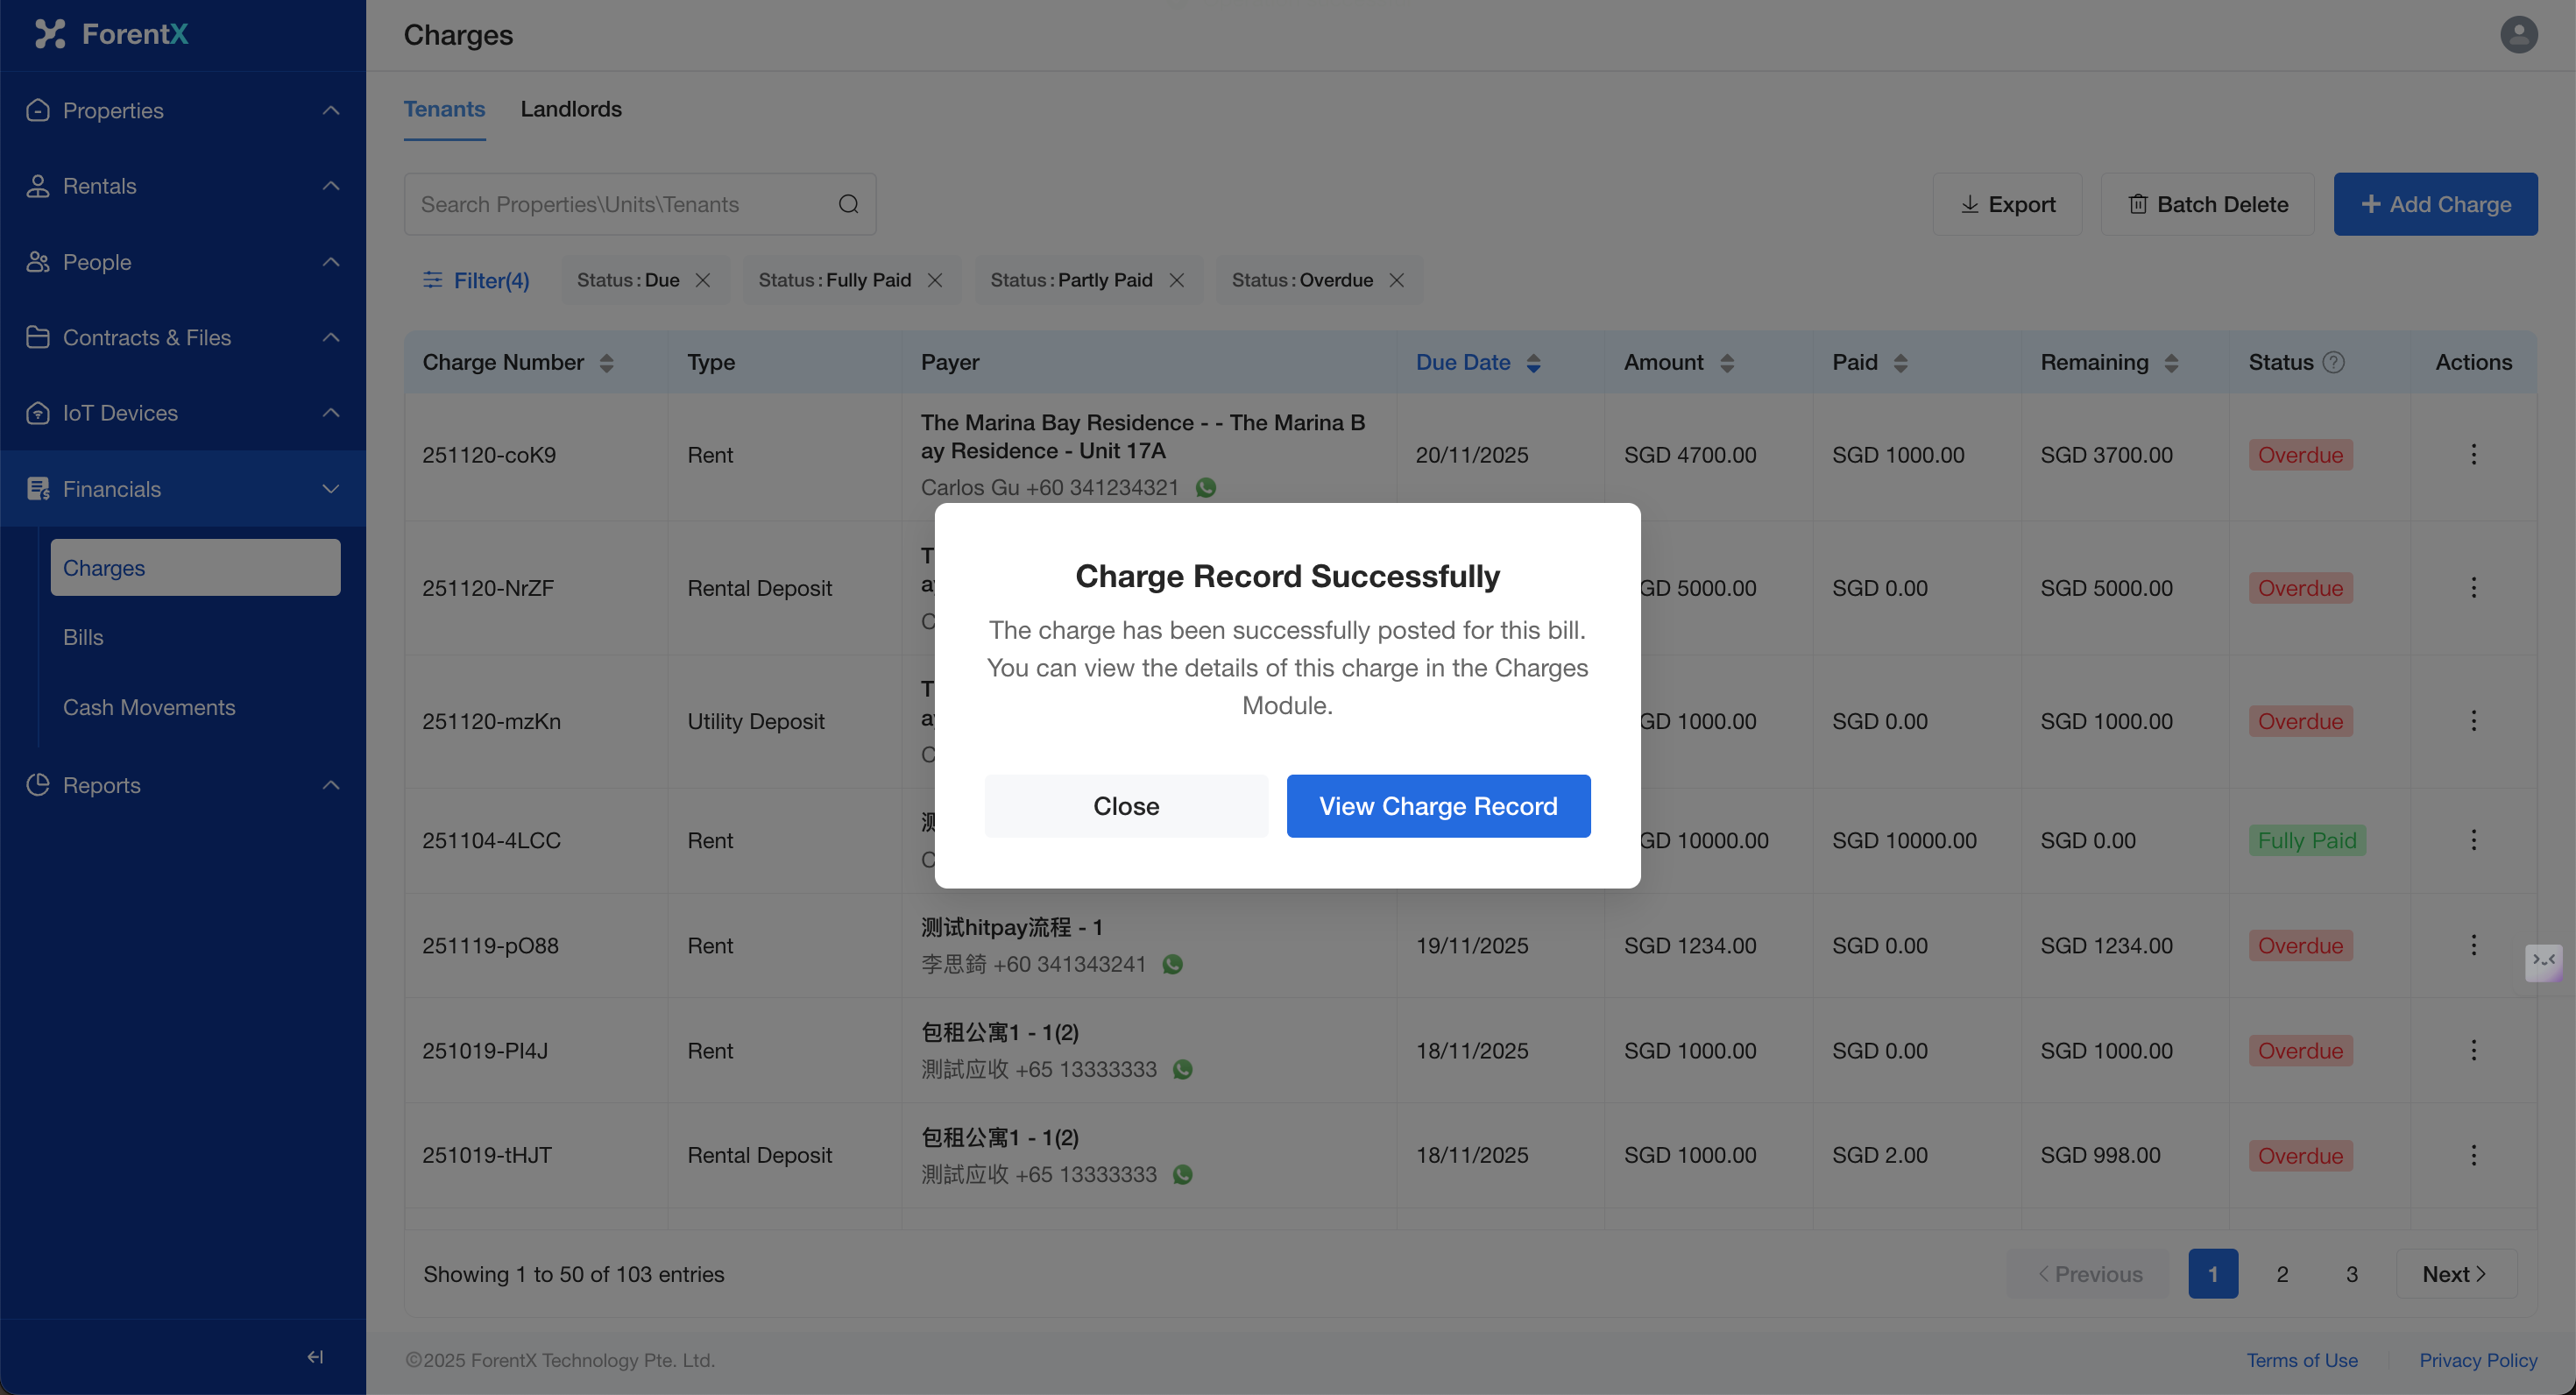This screenshot has height=1395, width=2576.
Task: Click the user profile avatar icon
Action: pos(2517,35)
